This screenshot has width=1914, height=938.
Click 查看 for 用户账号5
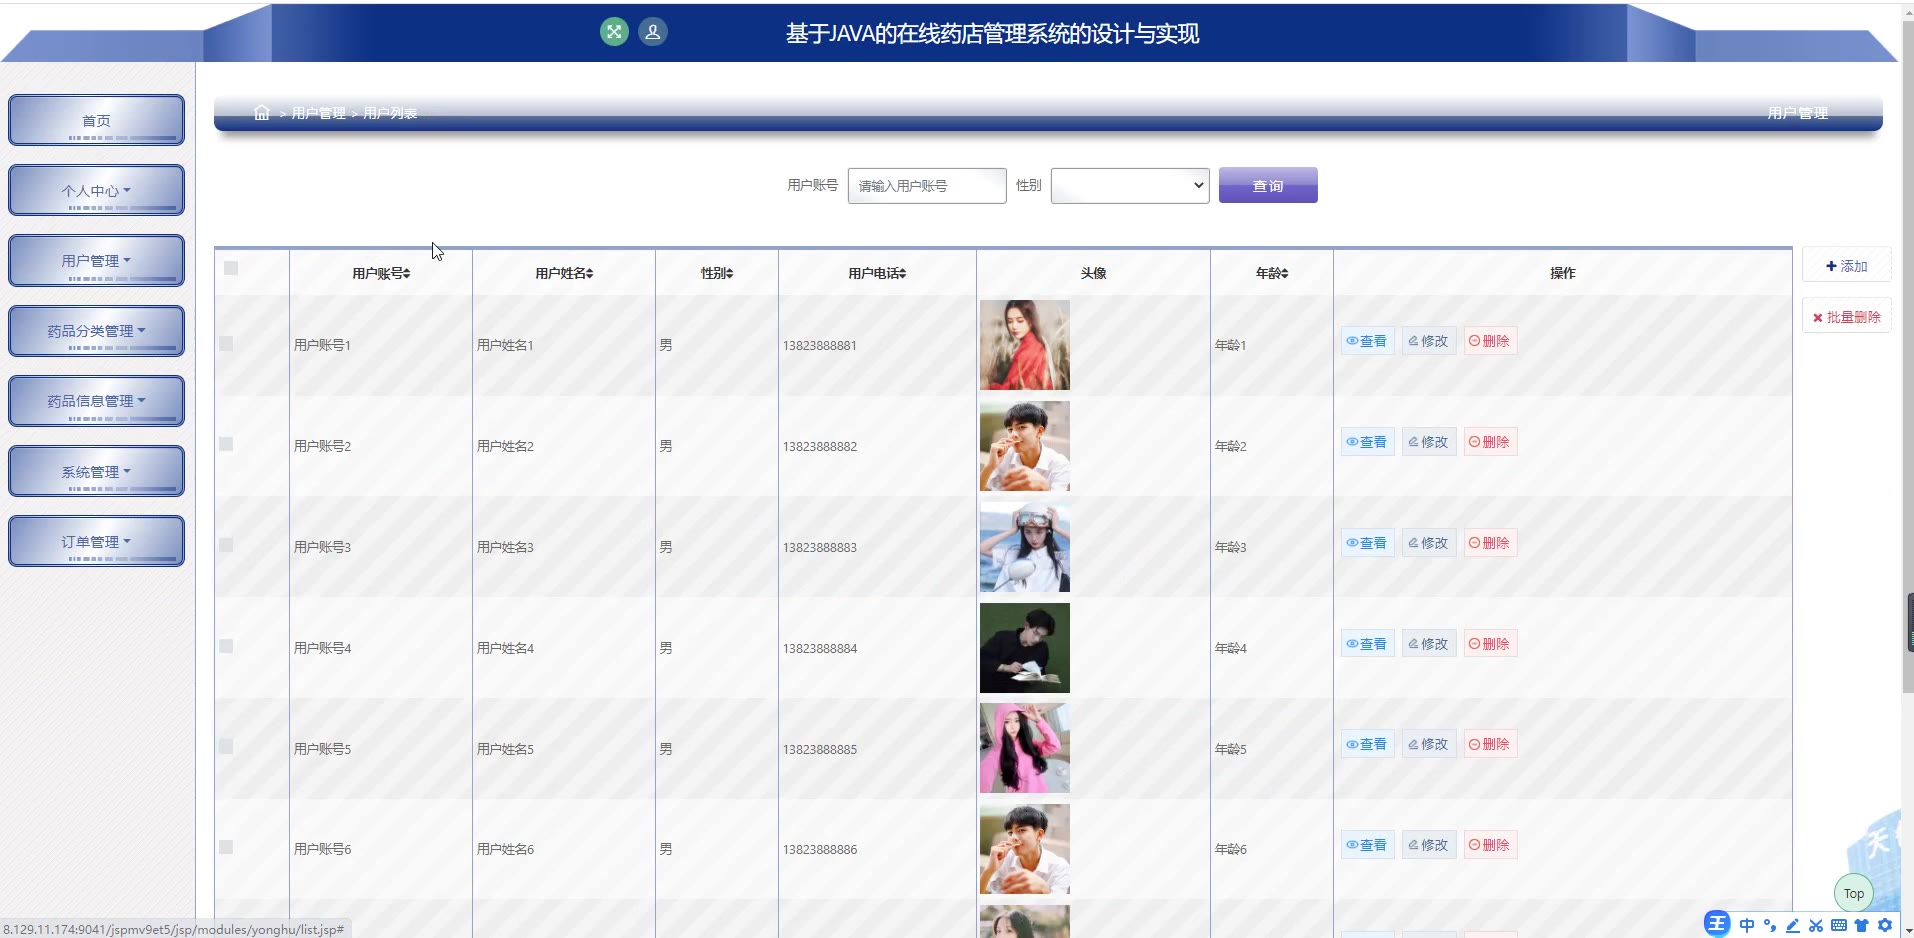[x=1367, y=744]
